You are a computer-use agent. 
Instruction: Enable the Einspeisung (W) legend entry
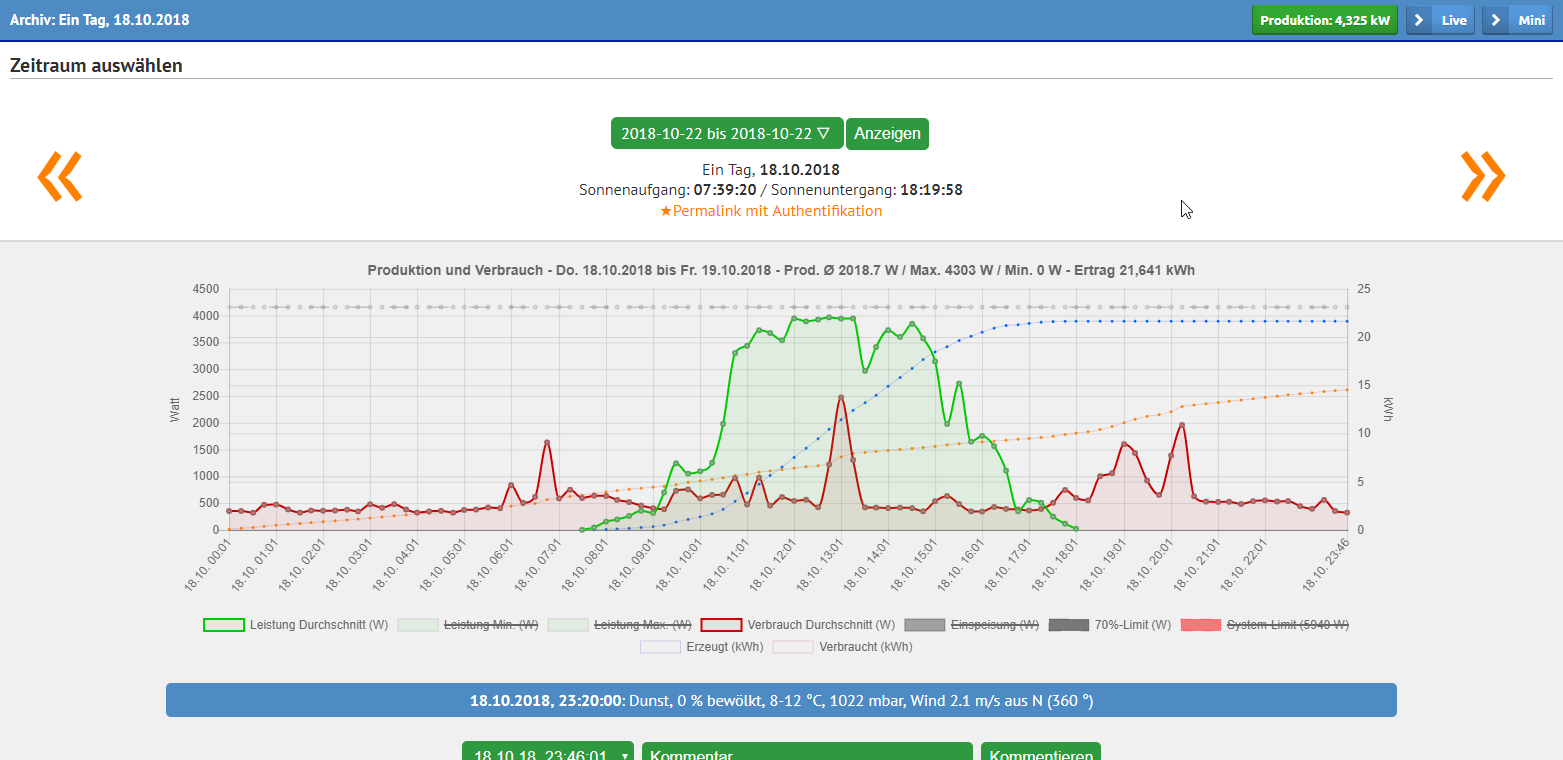coord(971,625)
